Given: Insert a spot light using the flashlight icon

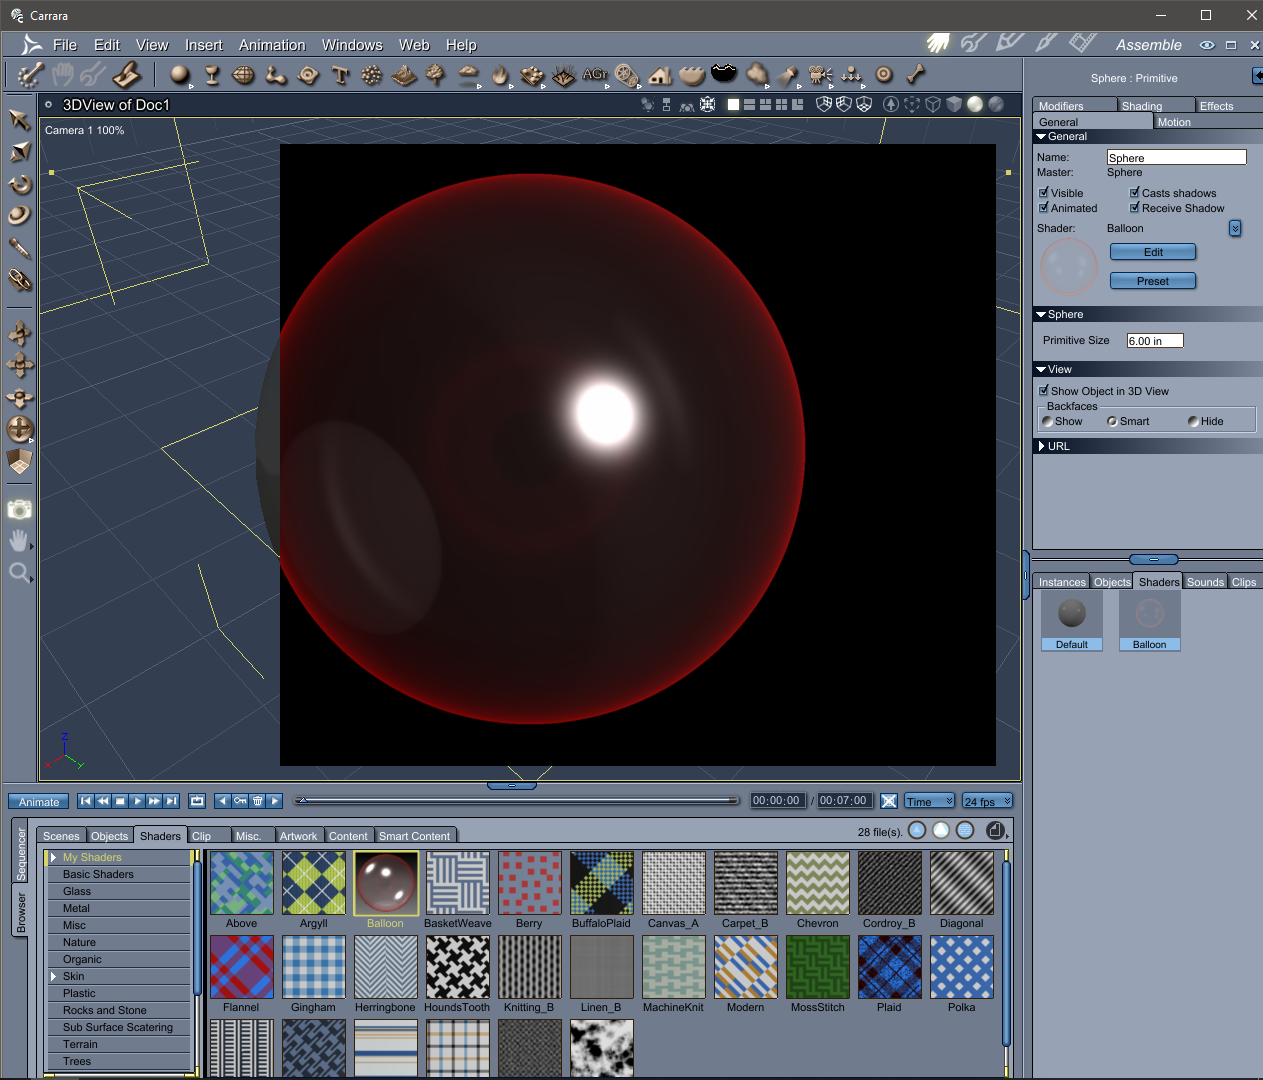Looking at the screenshot, I should pos(788,75).
